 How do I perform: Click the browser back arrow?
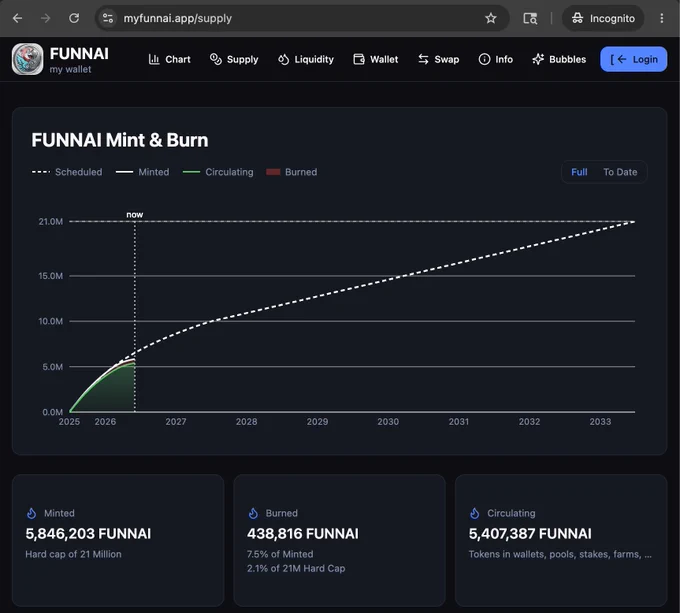click(x=17, y=18)
